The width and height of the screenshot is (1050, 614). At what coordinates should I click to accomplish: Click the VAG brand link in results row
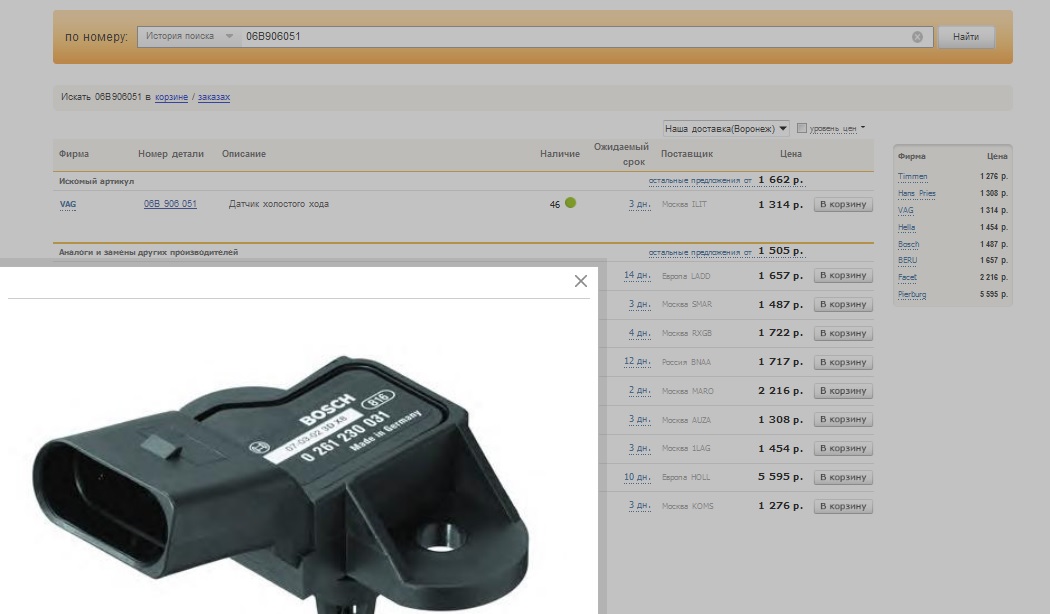(x=68, y=204)
